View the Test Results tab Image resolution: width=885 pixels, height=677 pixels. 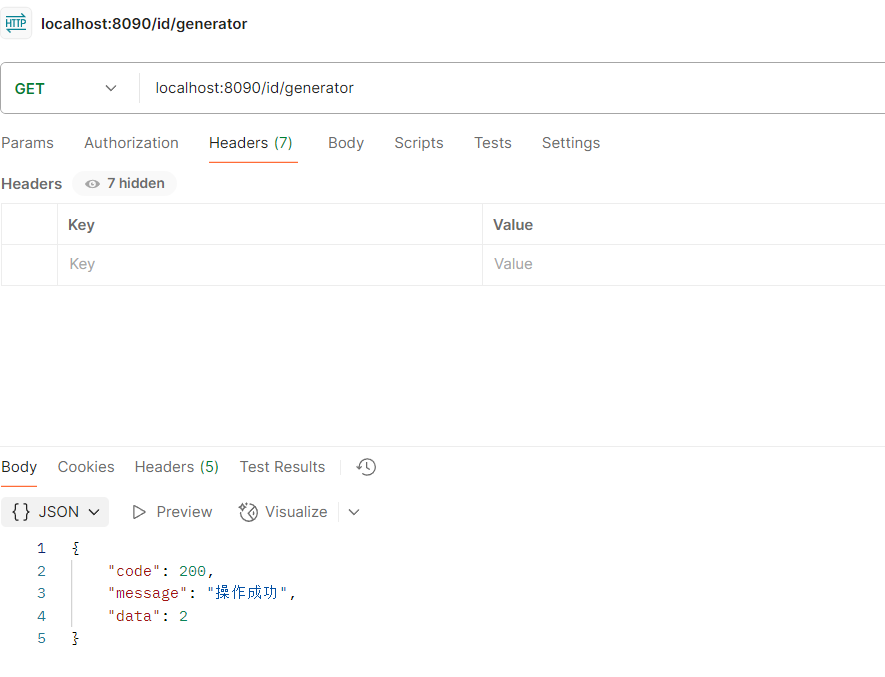pyautogui.click(x=282, y=466)
